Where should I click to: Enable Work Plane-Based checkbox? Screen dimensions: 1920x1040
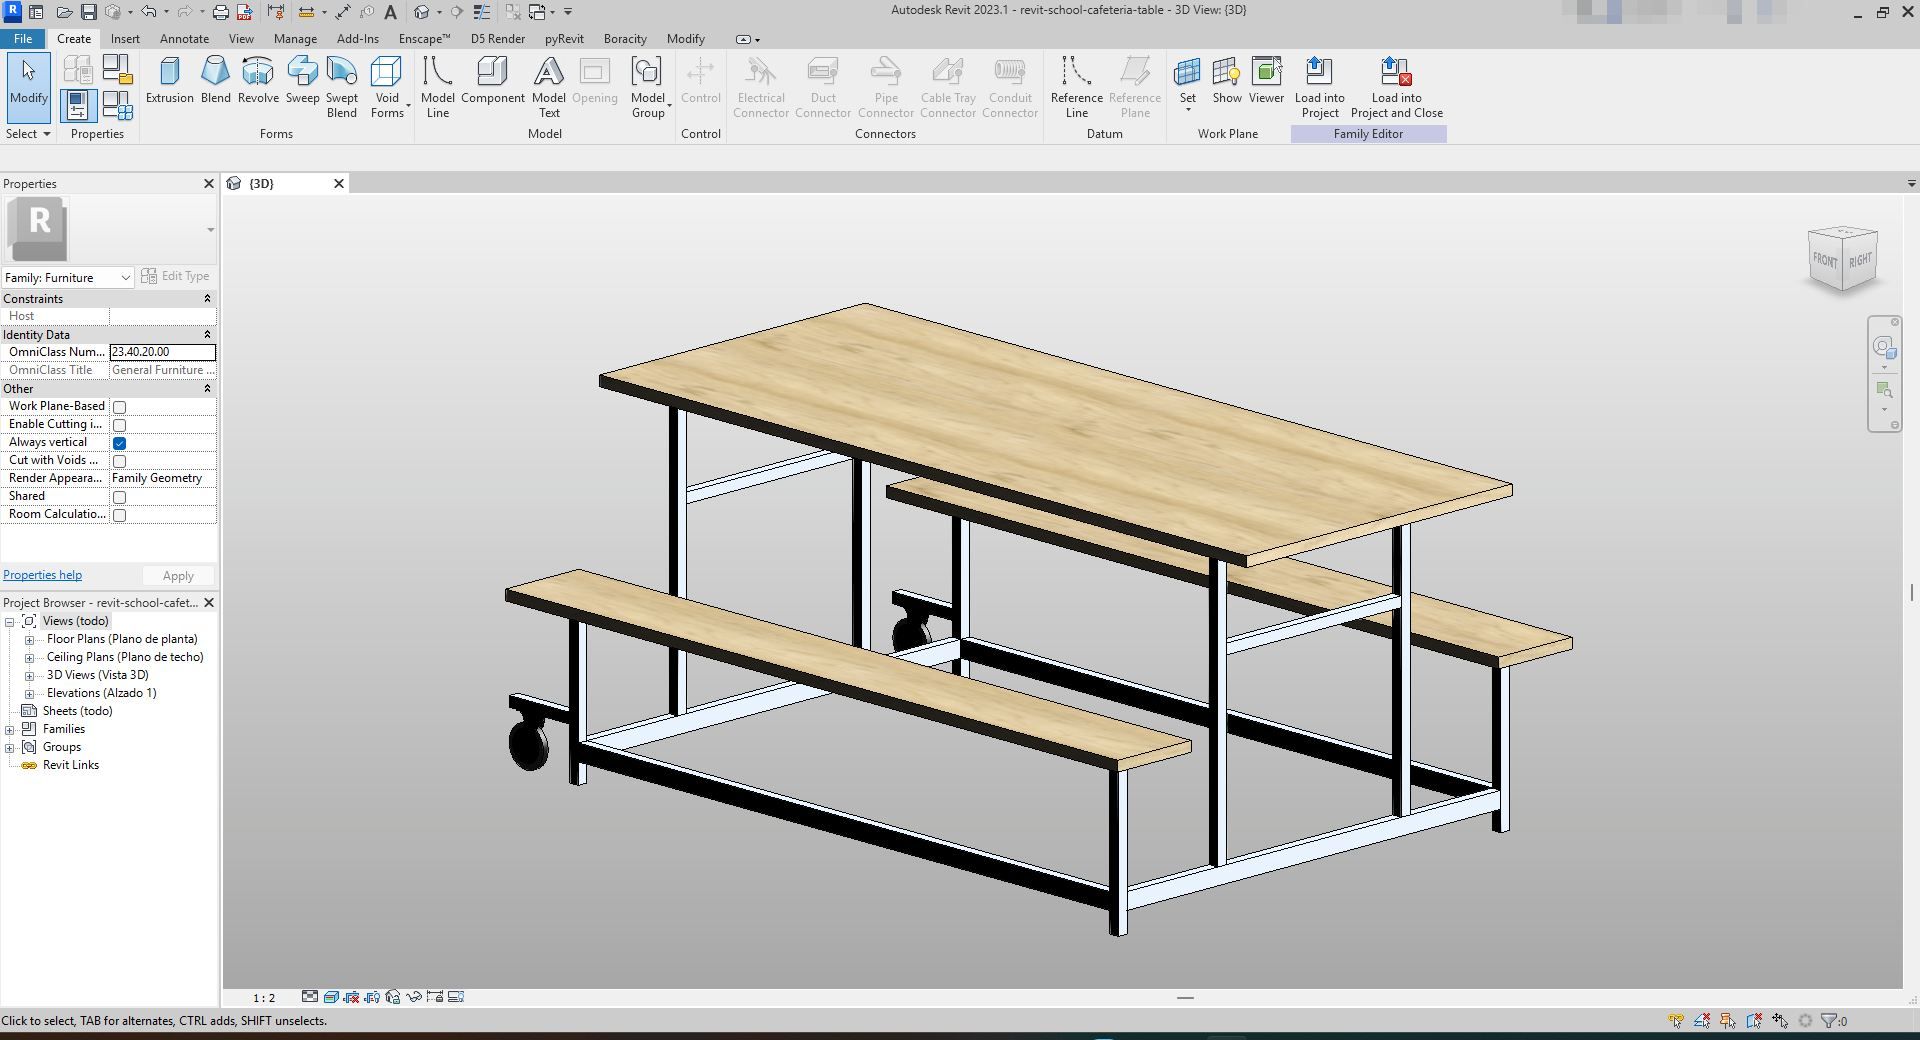click(119, 407)
